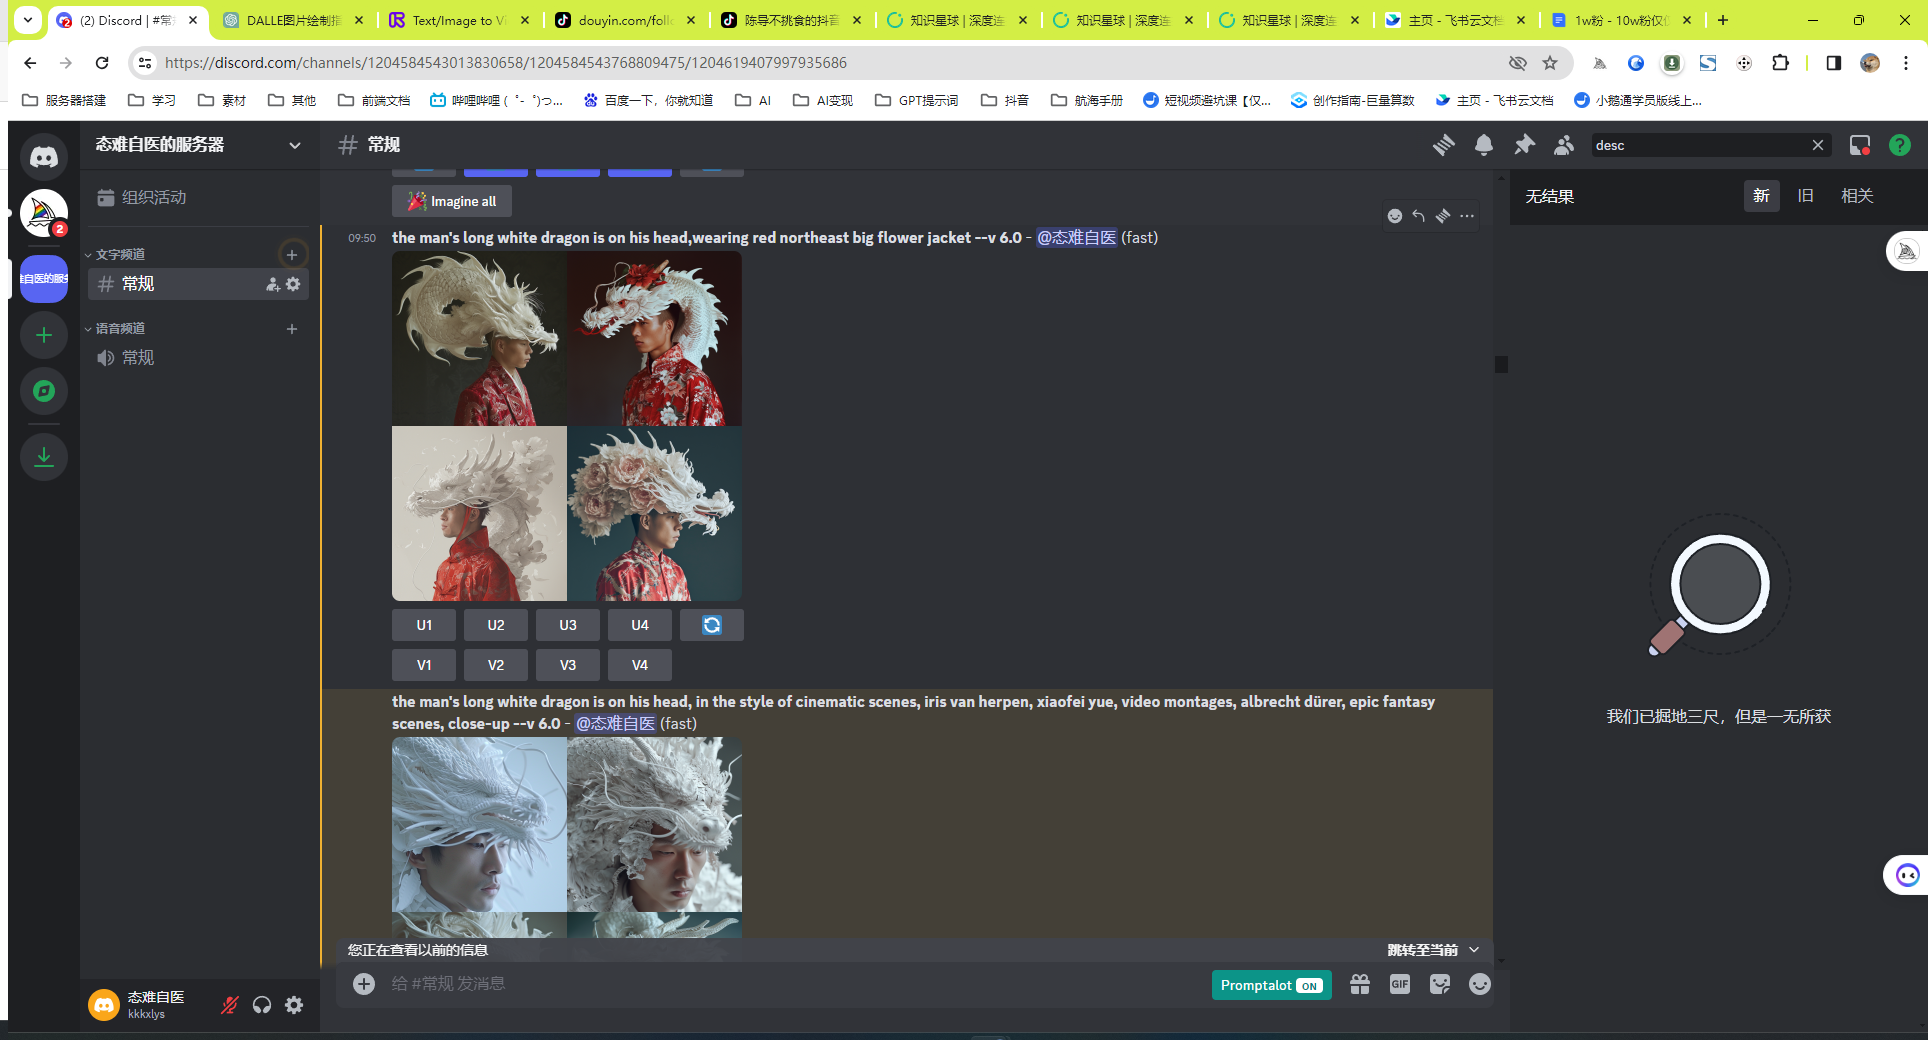Sort search results by 相关
This screenshot has height=1040, width=1928.
(1857, 196)
